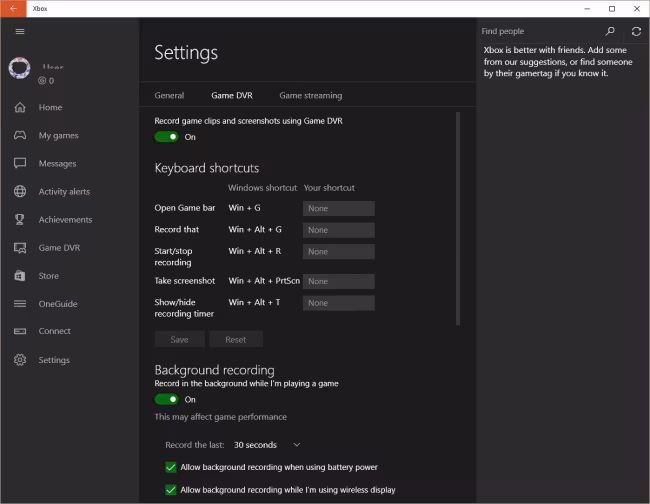Open OneGuide icon in sidebar

click(20, 303)
